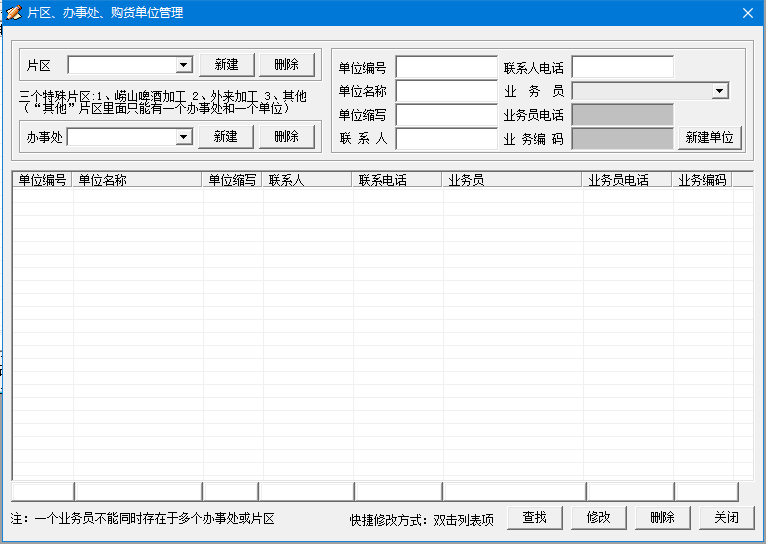Sort by 联系电话 column header
The height and width of the screenshot is (544, 766).
tap(397, 180)
